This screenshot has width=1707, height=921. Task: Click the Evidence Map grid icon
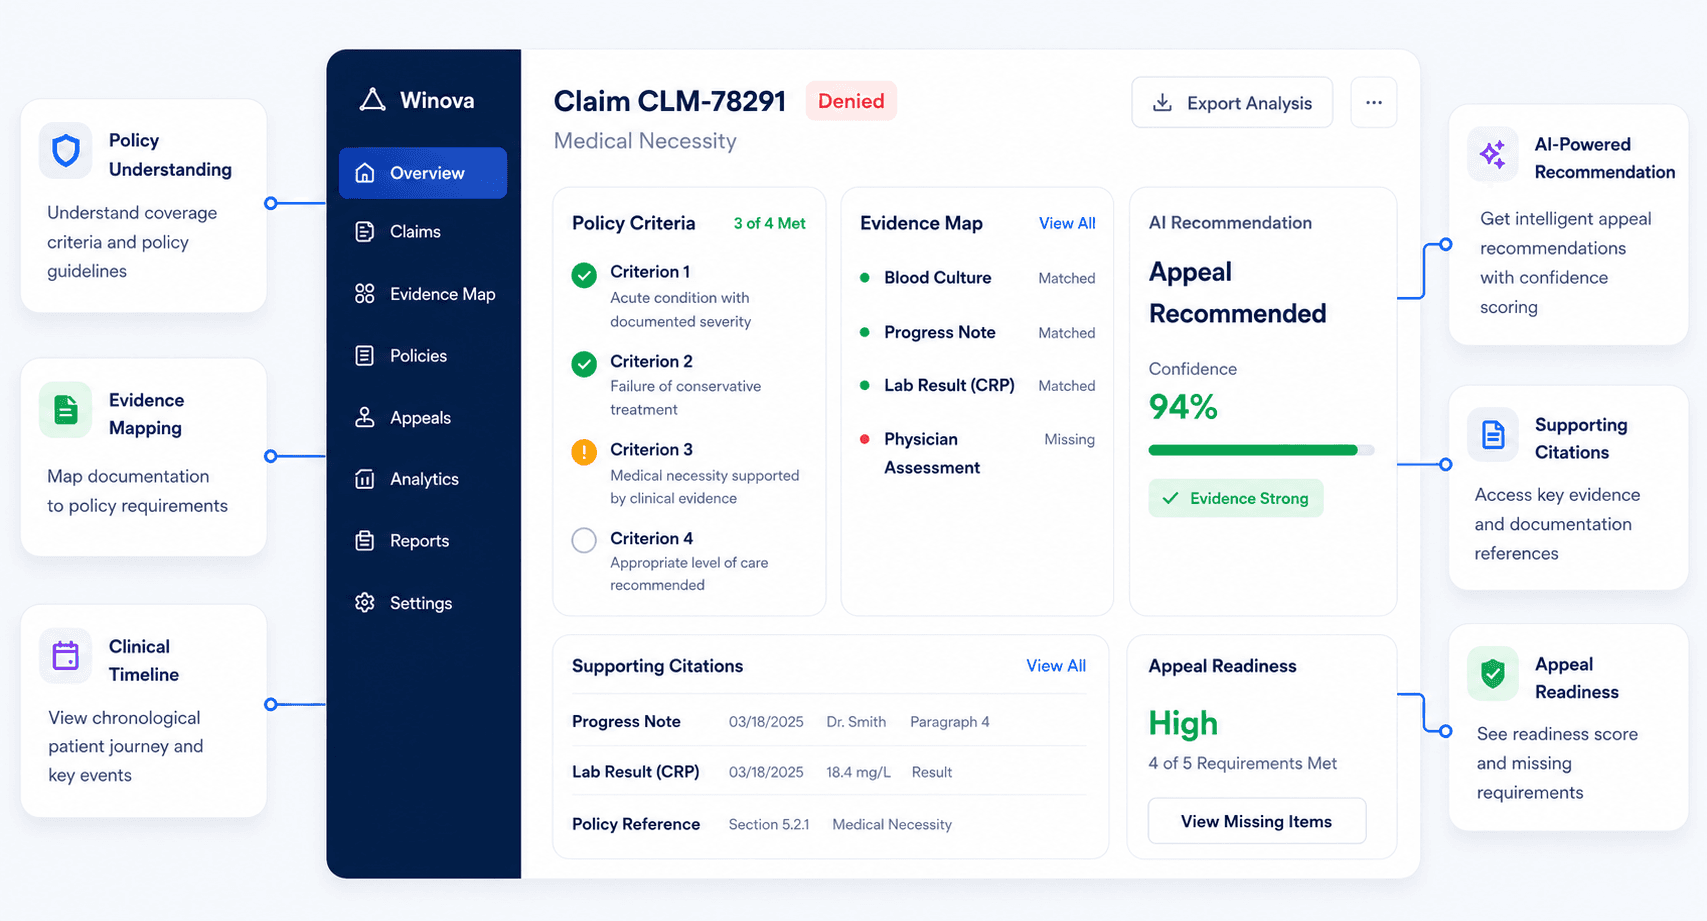365,294
